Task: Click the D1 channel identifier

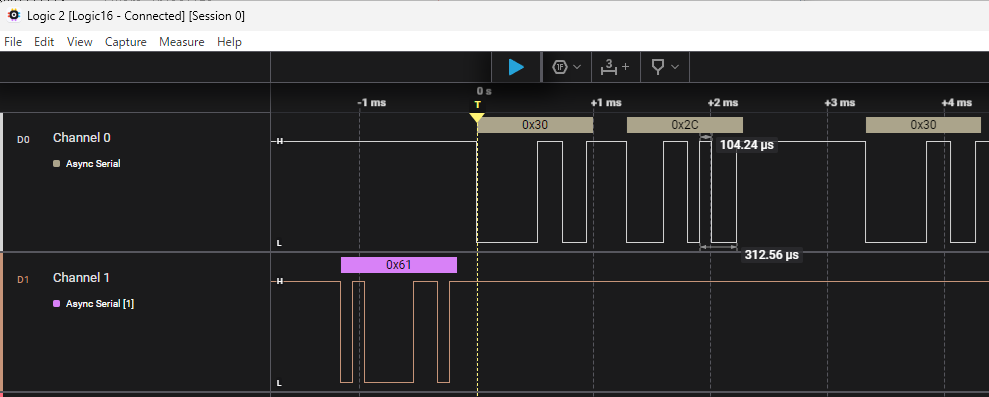Action: point(23,279)
